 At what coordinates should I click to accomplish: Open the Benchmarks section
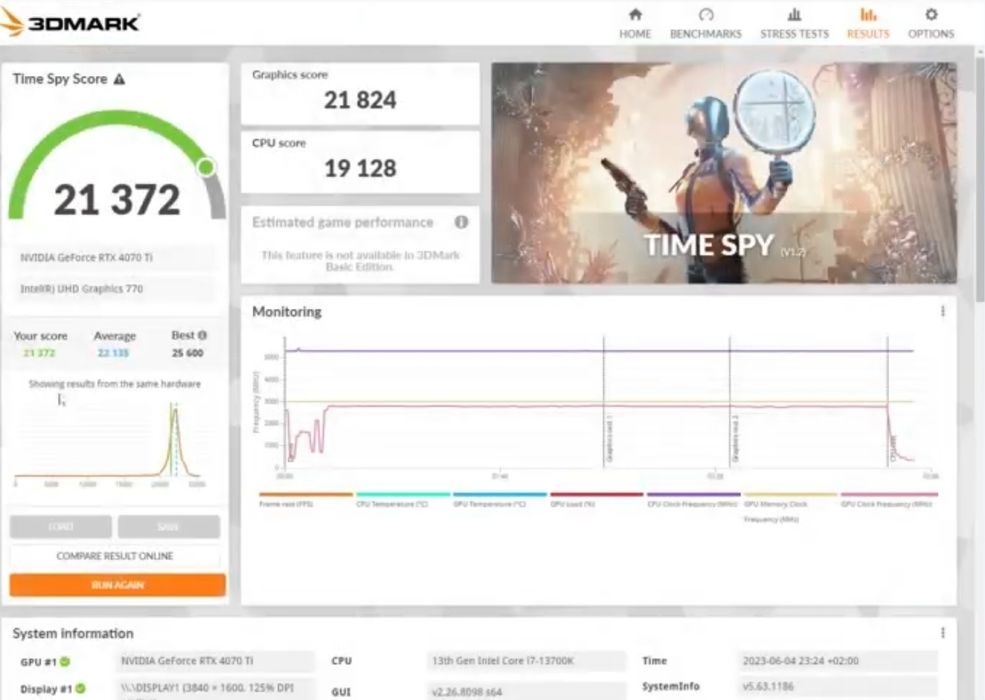pyautogui.click(x=705, y=24)
